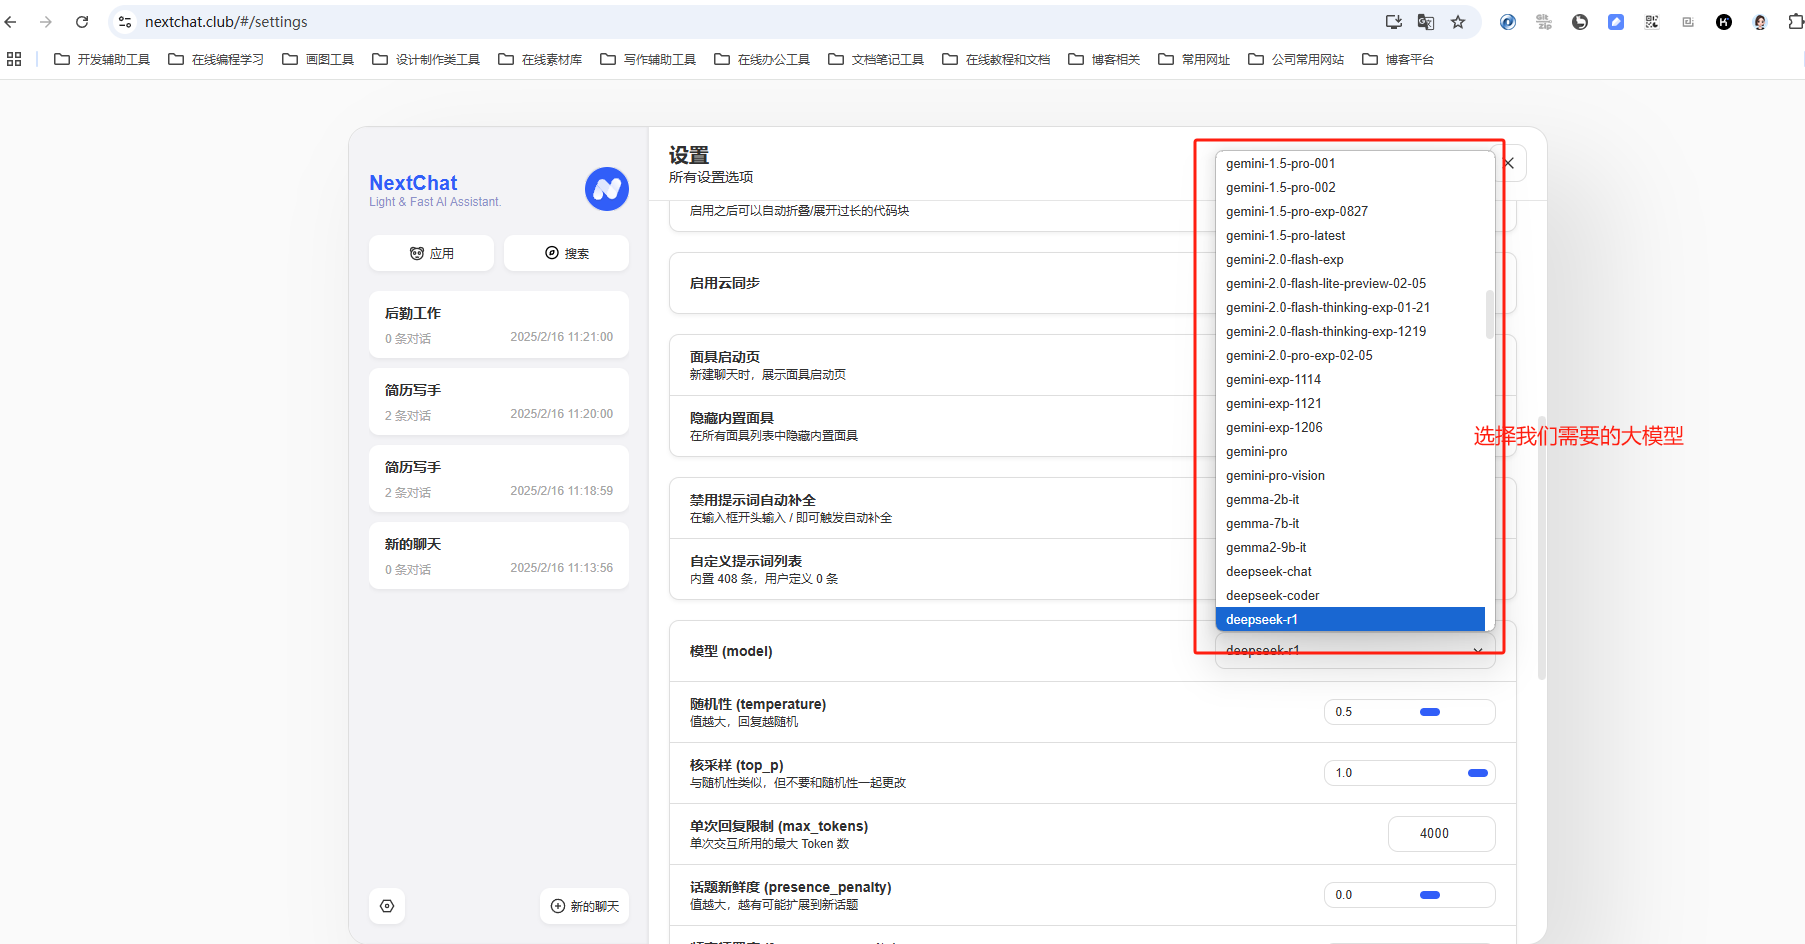Viewport: 1805px width, 944px height.
Task: Open the extensions puzzle icon
Action: click(1795, 22)
